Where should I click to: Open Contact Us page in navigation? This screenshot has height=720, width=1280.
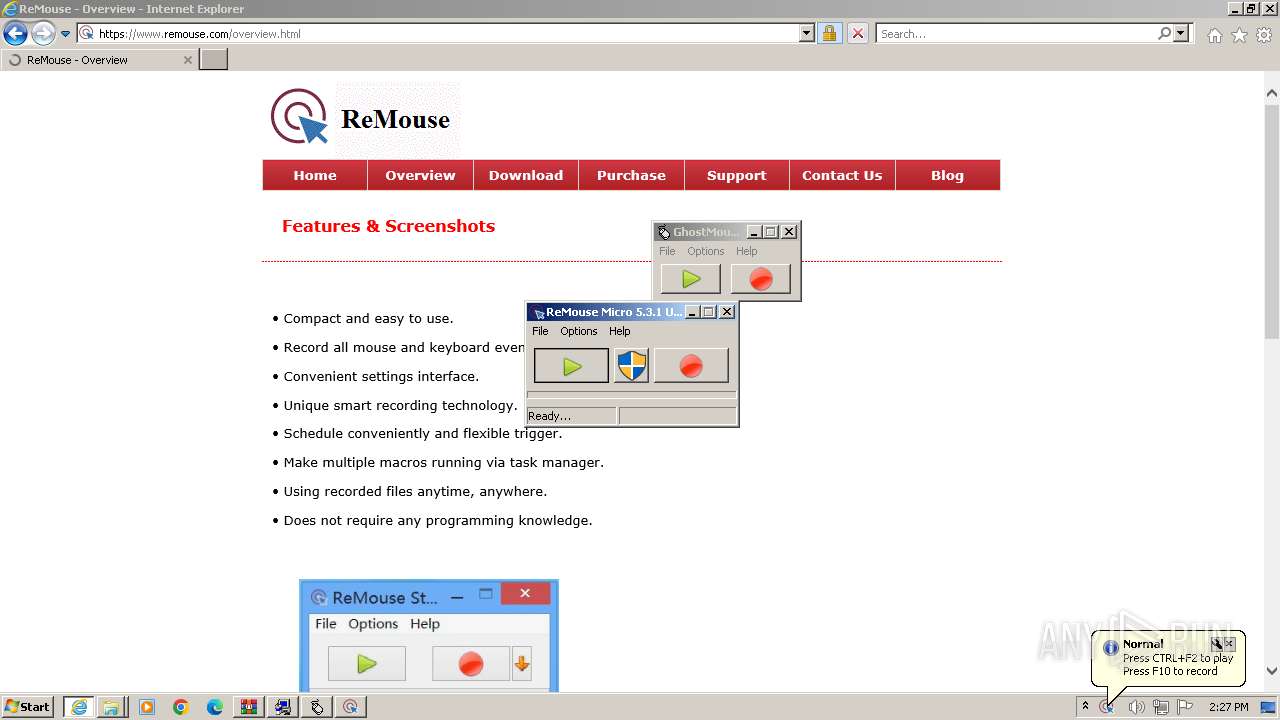(x=842, y=175)
